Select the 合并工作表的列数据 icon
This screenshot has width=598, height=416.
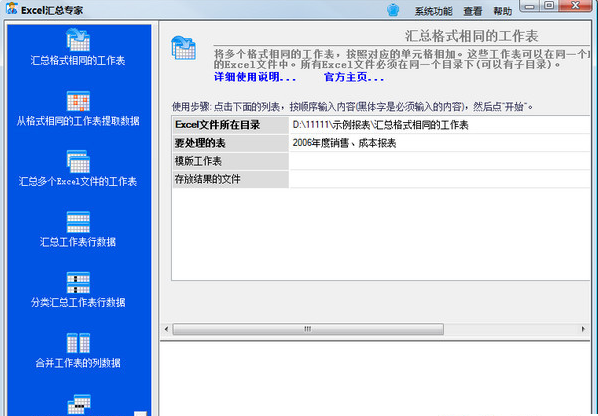pyautogui.click(x=78, y=343)
